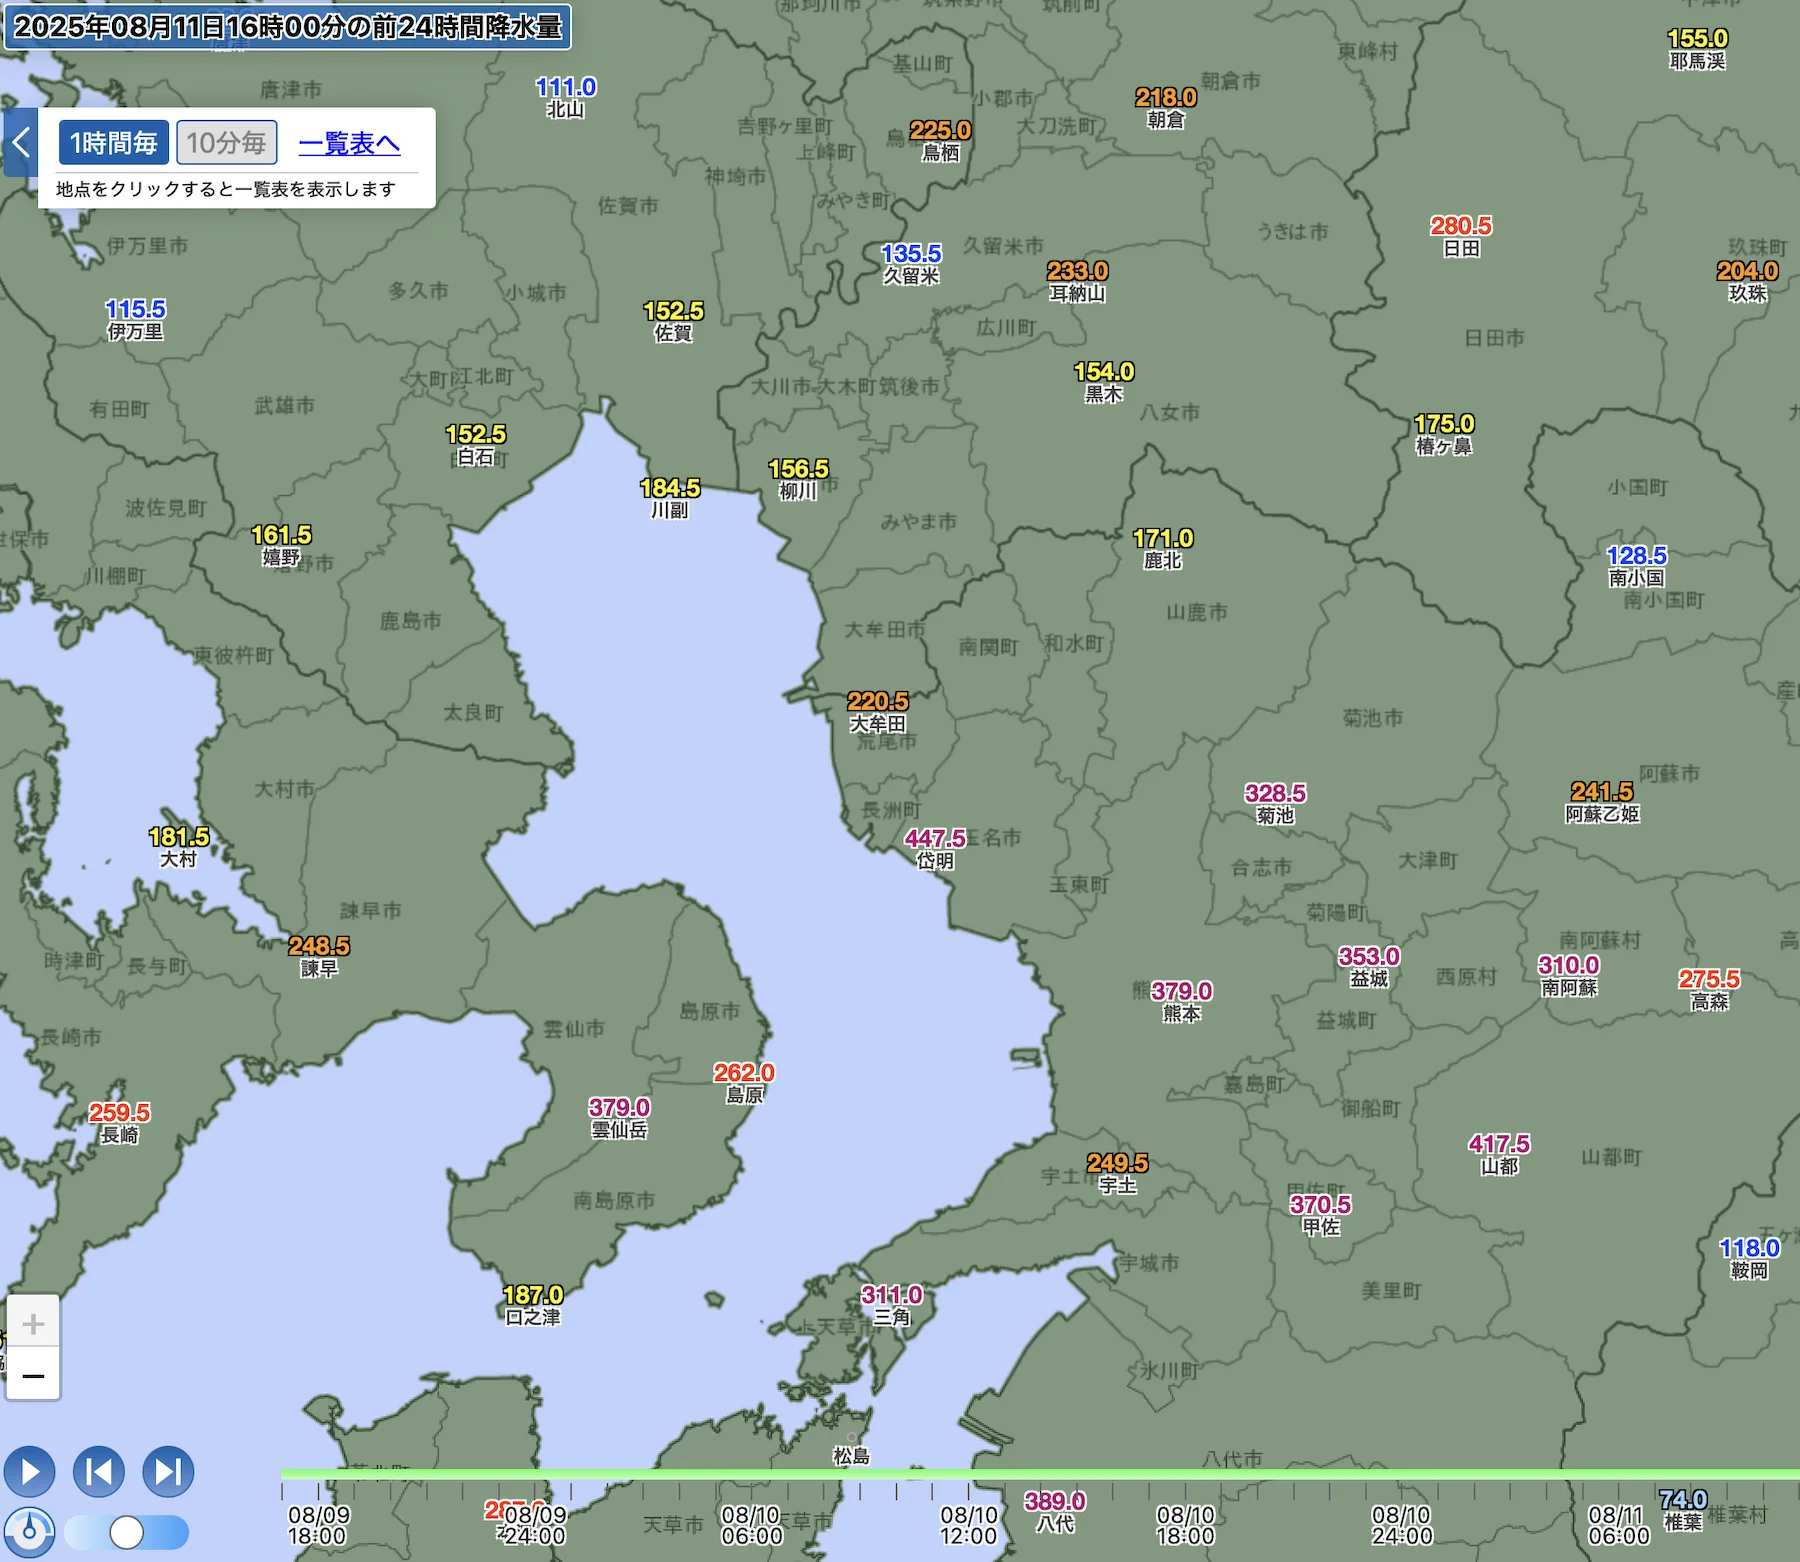Click the 鳥栖 station value 225.0
Screen dimensions: 1800x1562
coord(940,131)
